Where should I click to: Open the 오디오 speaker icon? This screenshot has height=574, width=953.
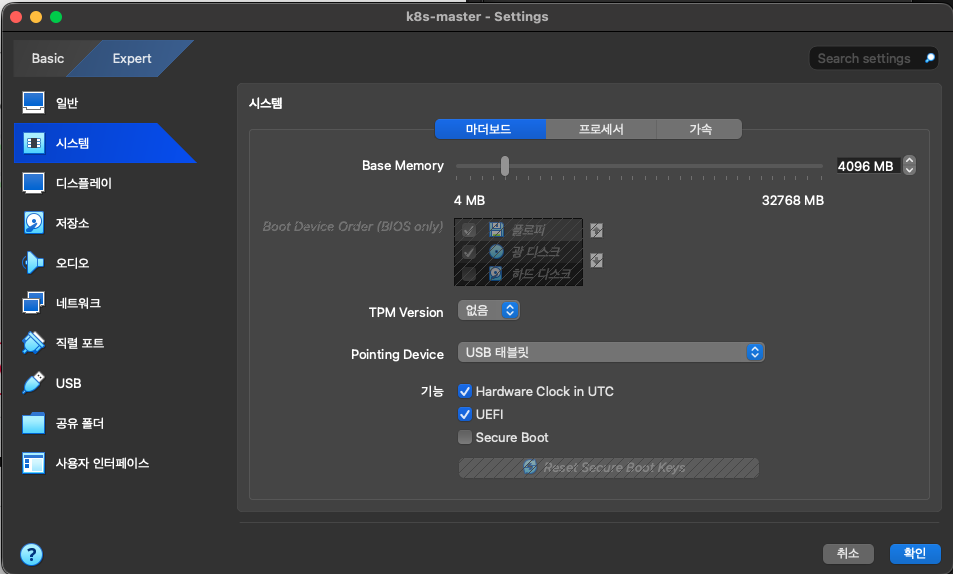tap(33, 263)
